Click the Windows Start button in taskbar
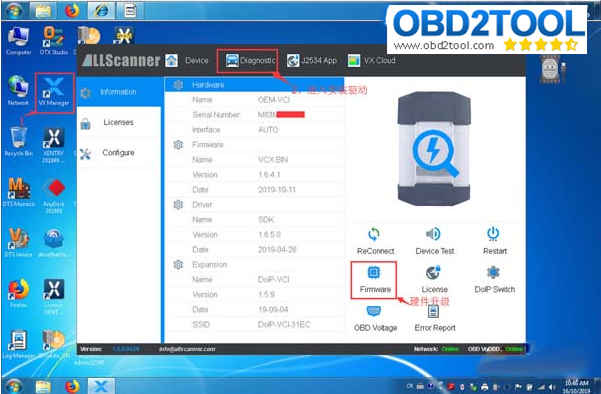 (14, 386)
